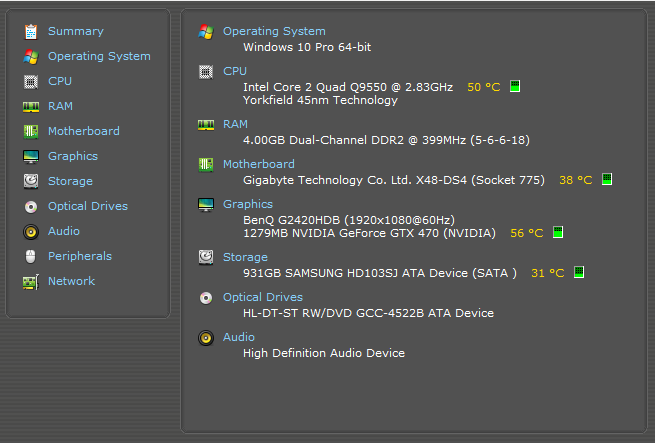
Task: Click the Motherboard icon in sidebar
Action: click(30, 131)
